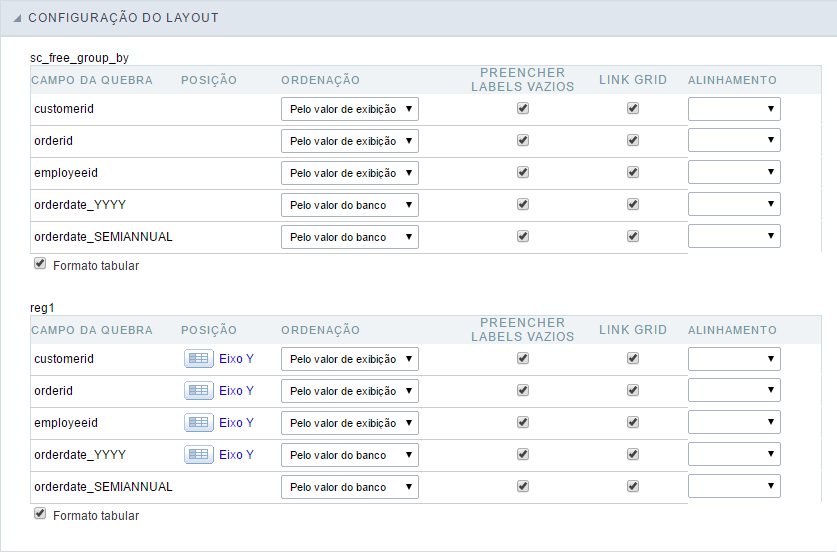
Task: Open ordenação dropdown for reg1 employeeid
Action: point(350,423)
